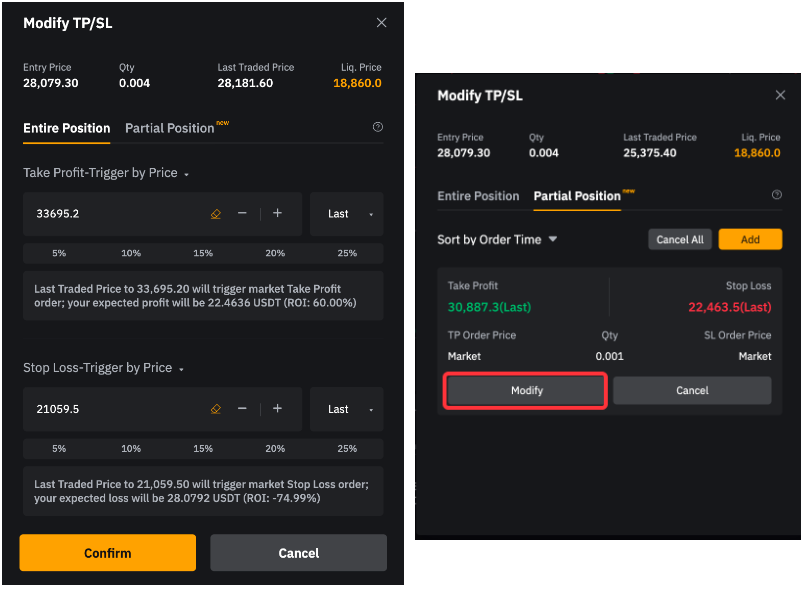This screenshot has width=804, height=589.
Task: Open Take Profit 'Last' trigger type dropdown
Action: (346, 214)
